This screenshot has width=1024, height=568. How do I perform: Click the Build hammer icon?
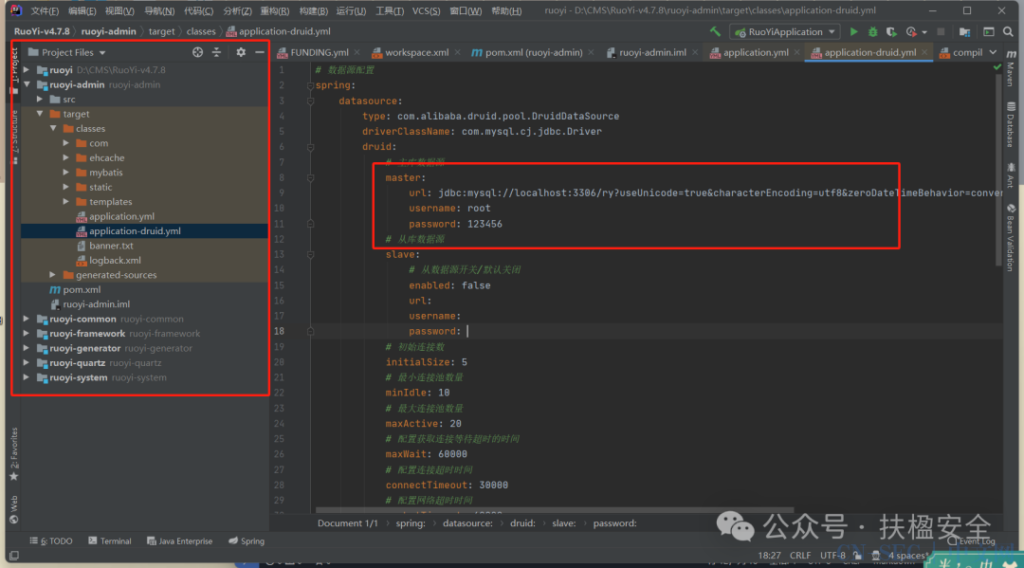[x=715, y=31]
